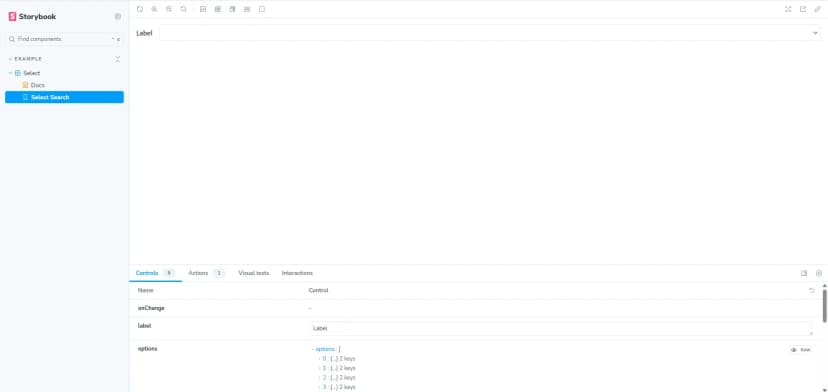The width and height of the screenshot is (828, 392).
Task: Click the scrollbar down arrow in controls panel
Action: (x=824, y=389)
